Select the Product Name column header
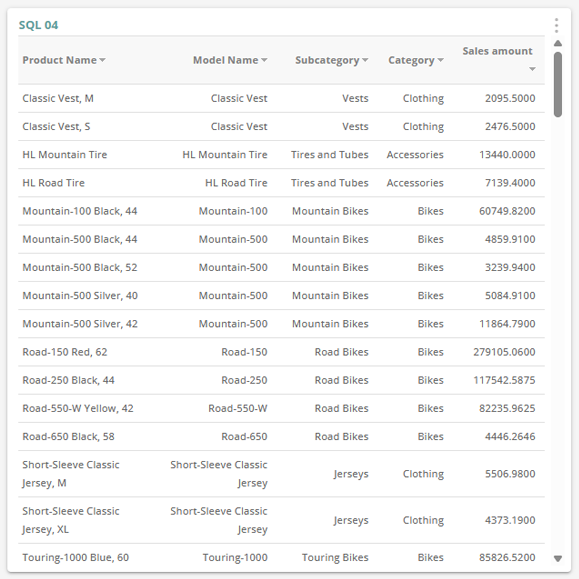Viewport: 579px width, 579px height. (x=59, y=60)
